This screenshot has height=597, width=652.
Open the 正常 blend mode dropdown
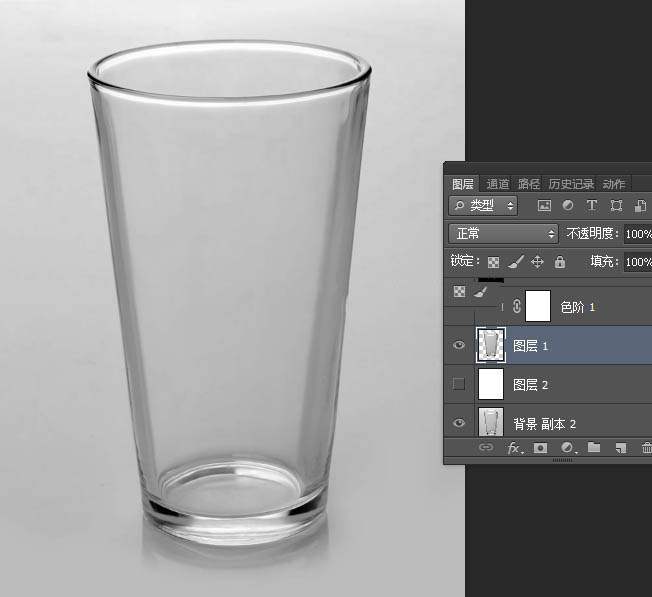click(503, 233)
